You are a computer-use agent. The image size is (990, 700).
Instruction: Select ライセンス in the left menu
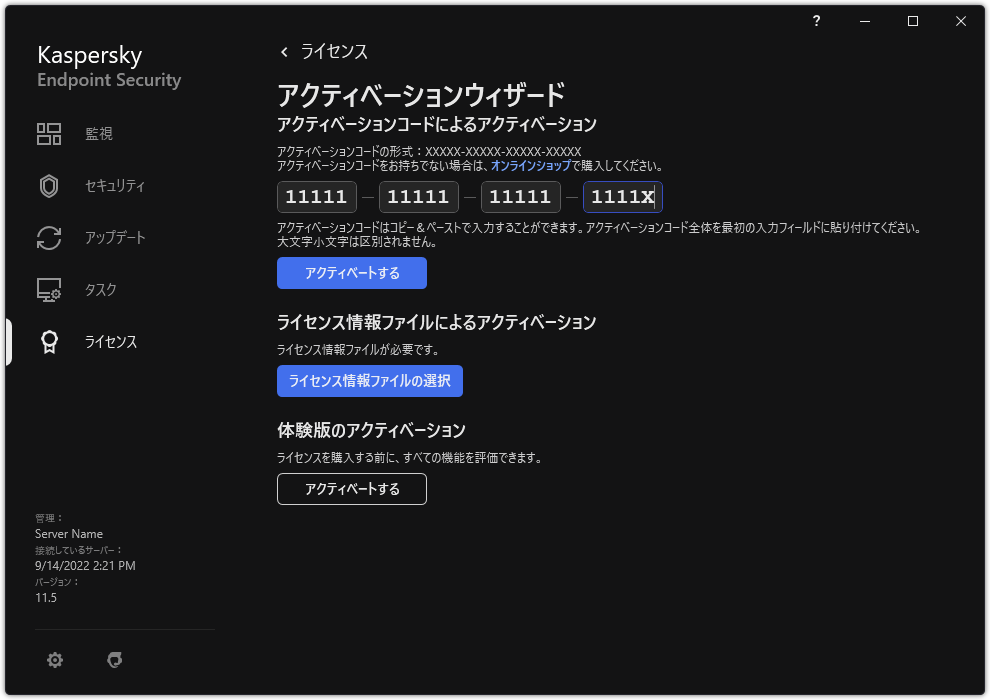point(110,341)
